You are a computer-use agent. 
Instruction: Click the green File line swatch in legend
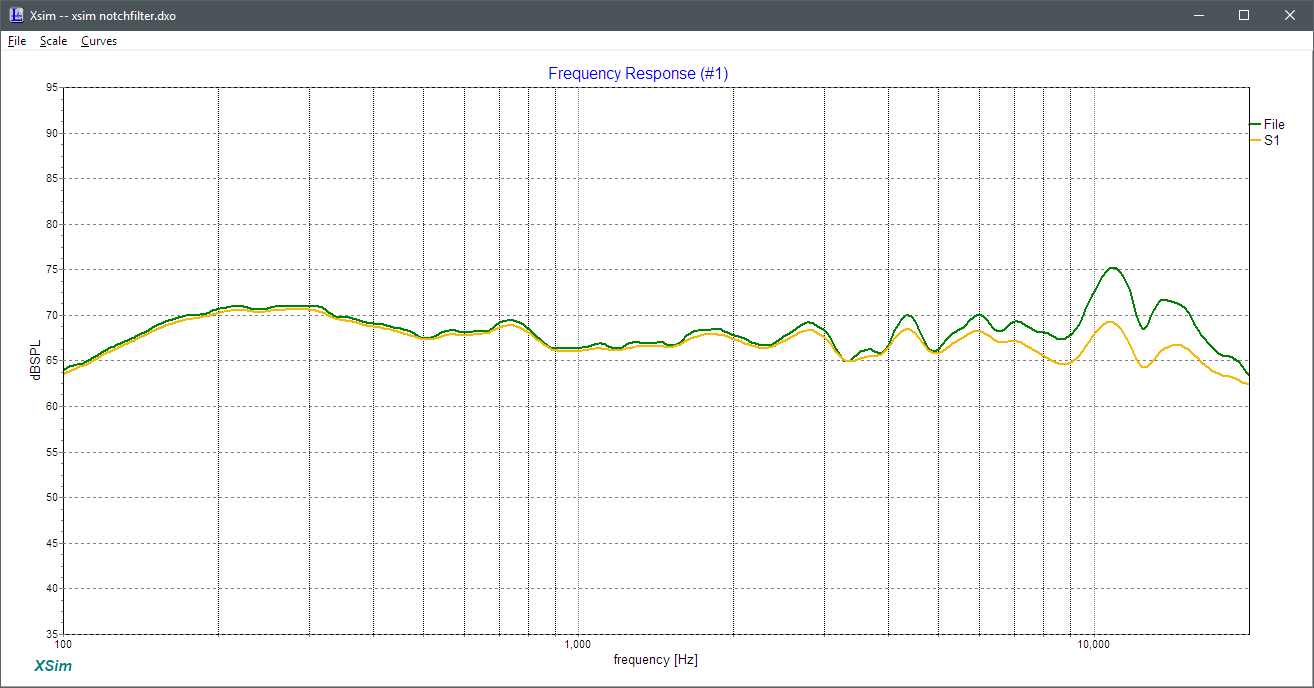[1255, 124]
